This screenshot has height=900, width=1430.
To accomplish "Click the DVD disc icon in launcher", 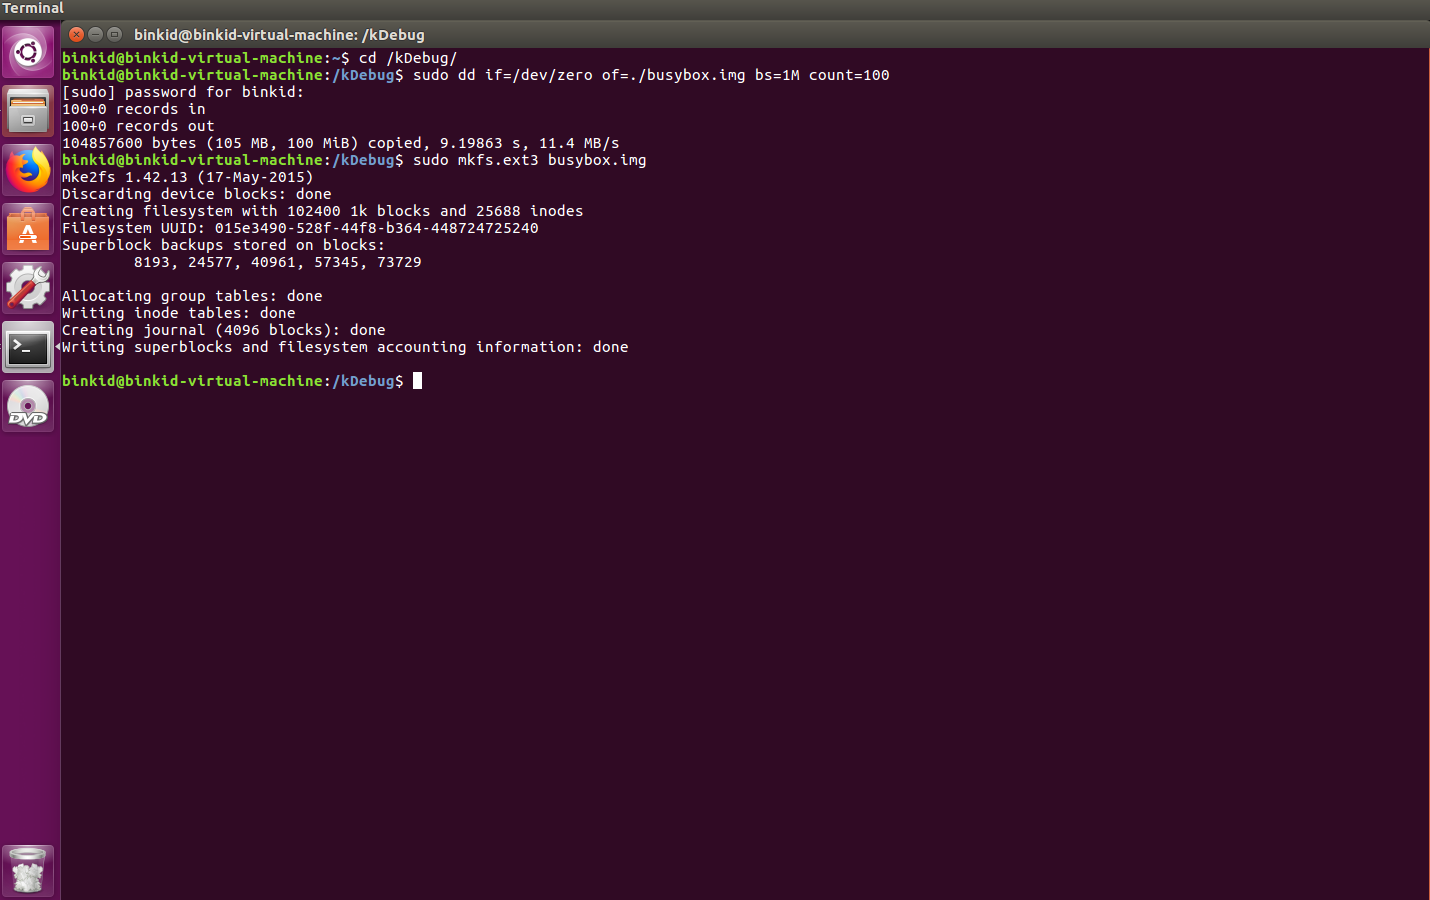I will coord(28,406).
